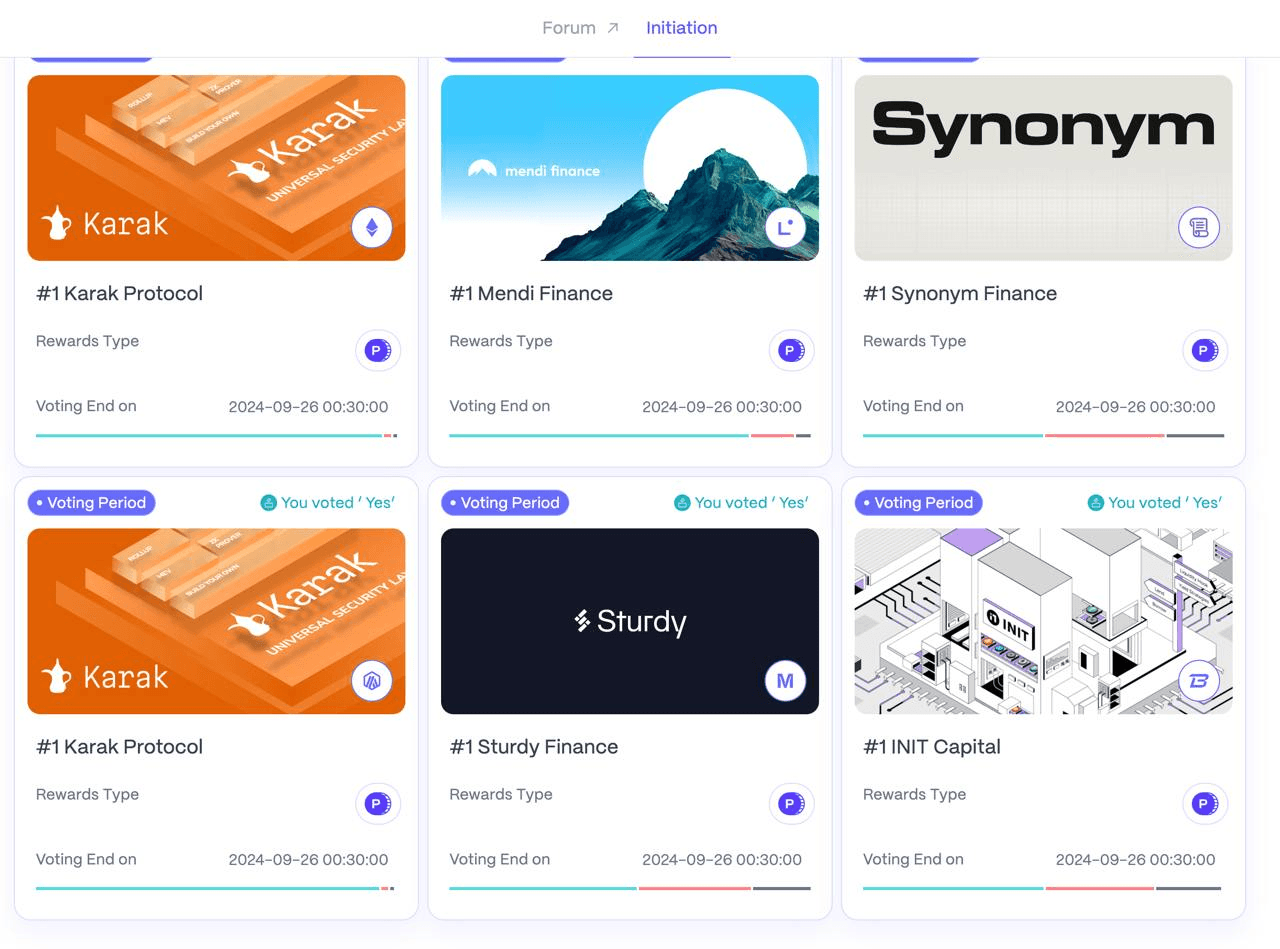
Task: Open the #1 INIT Capital title
Action: [x=932, y=747]
